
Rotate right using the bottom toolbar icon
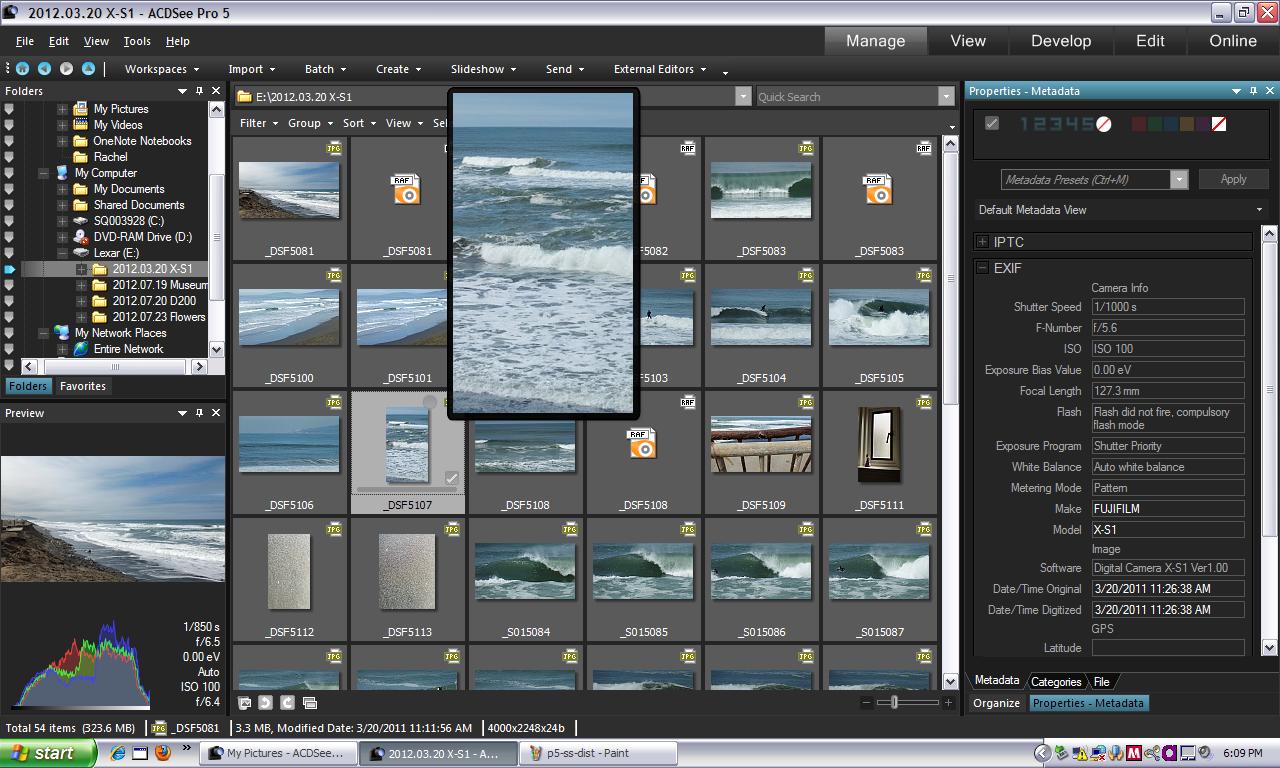[x=287, y=703]
